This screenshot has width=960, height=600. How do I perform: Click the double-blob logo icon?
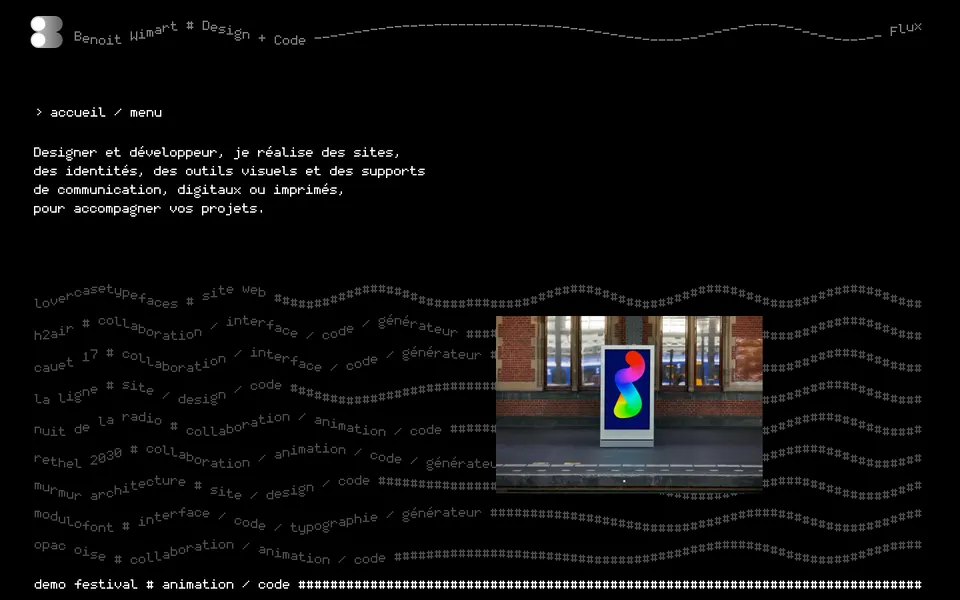coord(47,32)
